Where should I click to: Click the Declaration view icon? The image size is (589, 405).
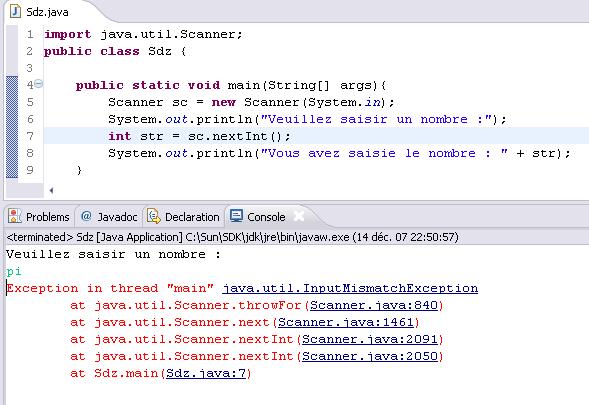pyautogui.click(x=153, y=216)
